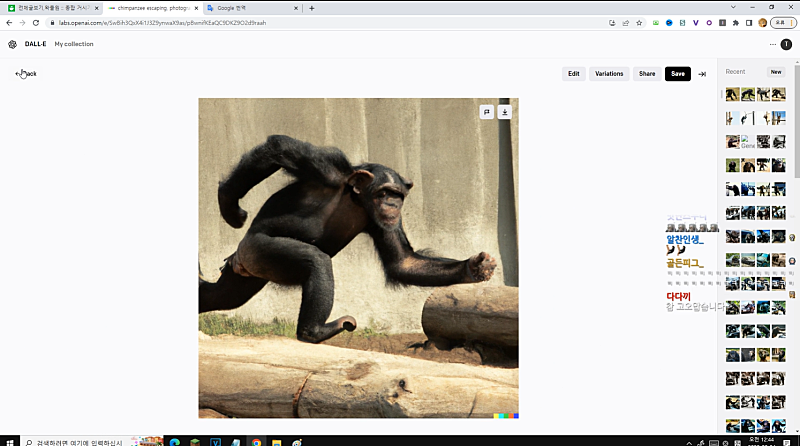
Task: Go Back to previous page
Action: (x=26, y=74)
